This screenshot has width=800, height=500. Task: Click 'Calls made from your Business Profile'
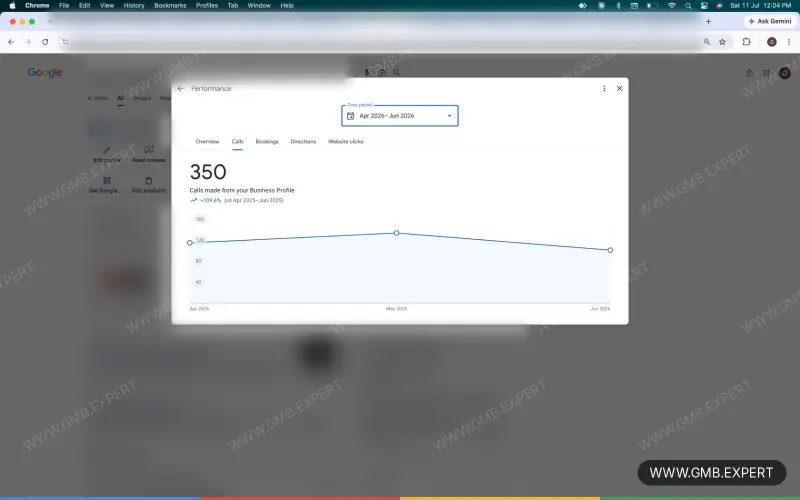click(242, 190)
